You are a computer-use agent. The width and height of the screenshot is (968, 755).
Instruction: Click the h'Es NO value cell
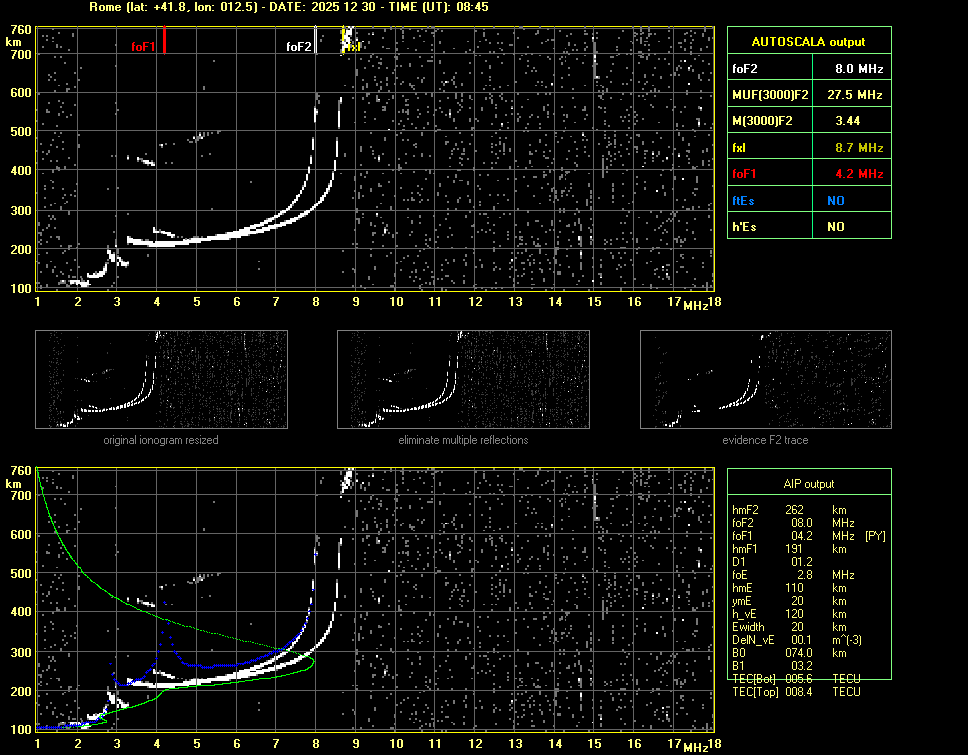click(835, 227)
